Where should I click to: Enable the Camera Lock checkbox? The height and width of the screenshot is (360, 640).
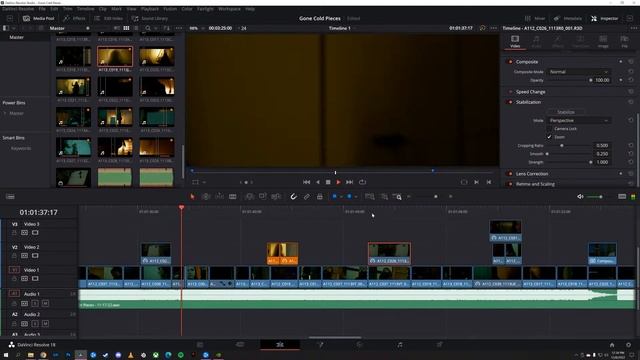click(x=549, y=129)
